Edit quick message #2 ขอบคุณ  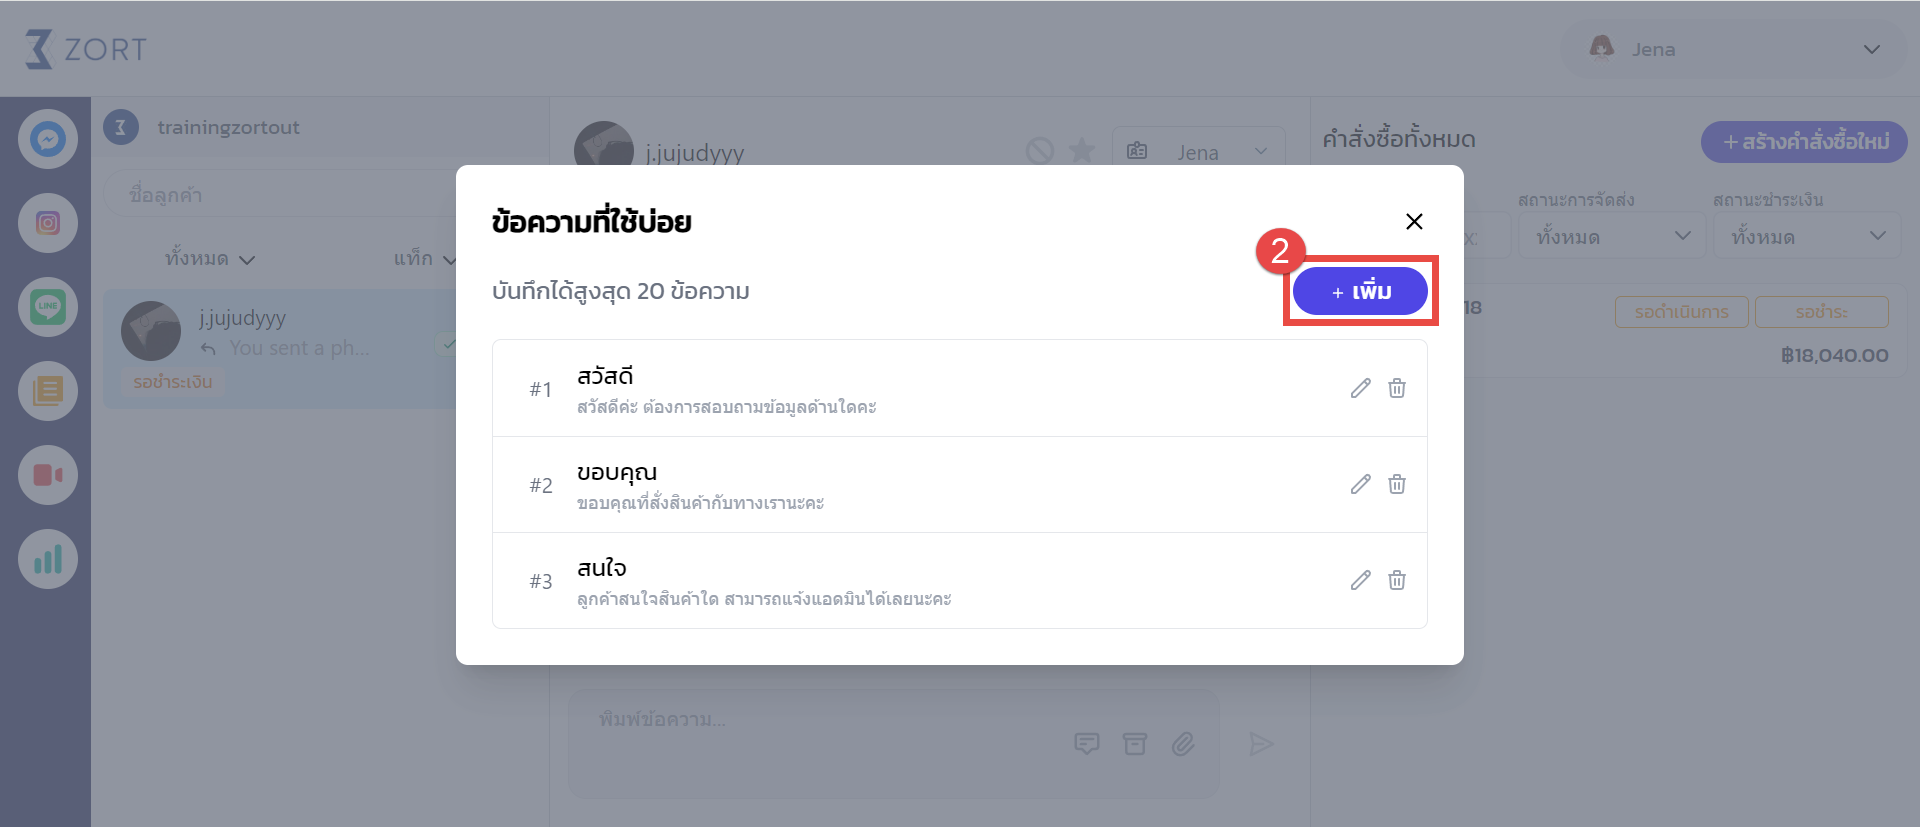click(x=1360, y=484)
